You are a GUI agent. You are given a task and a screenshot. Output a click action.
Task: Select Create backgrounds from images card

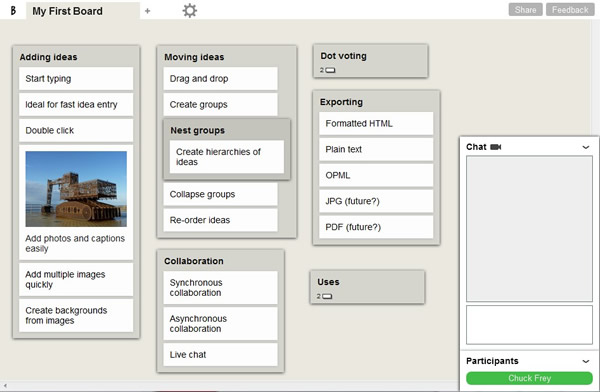76,315
